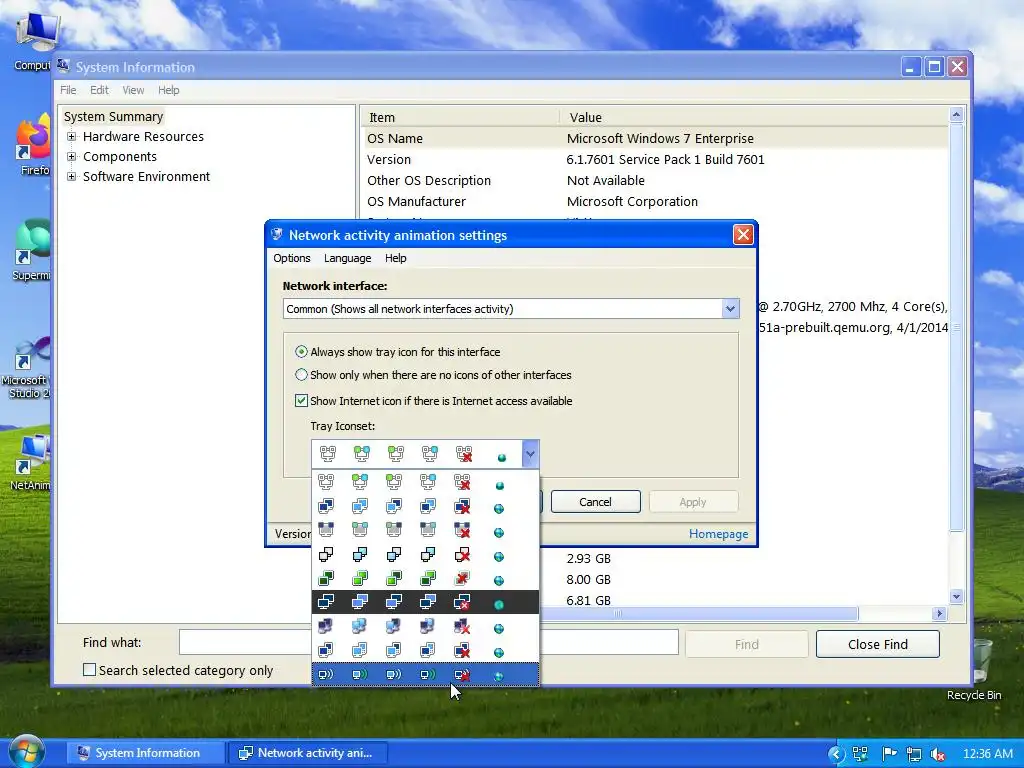Select Always show tray icon for this interface

click(398, 352)
